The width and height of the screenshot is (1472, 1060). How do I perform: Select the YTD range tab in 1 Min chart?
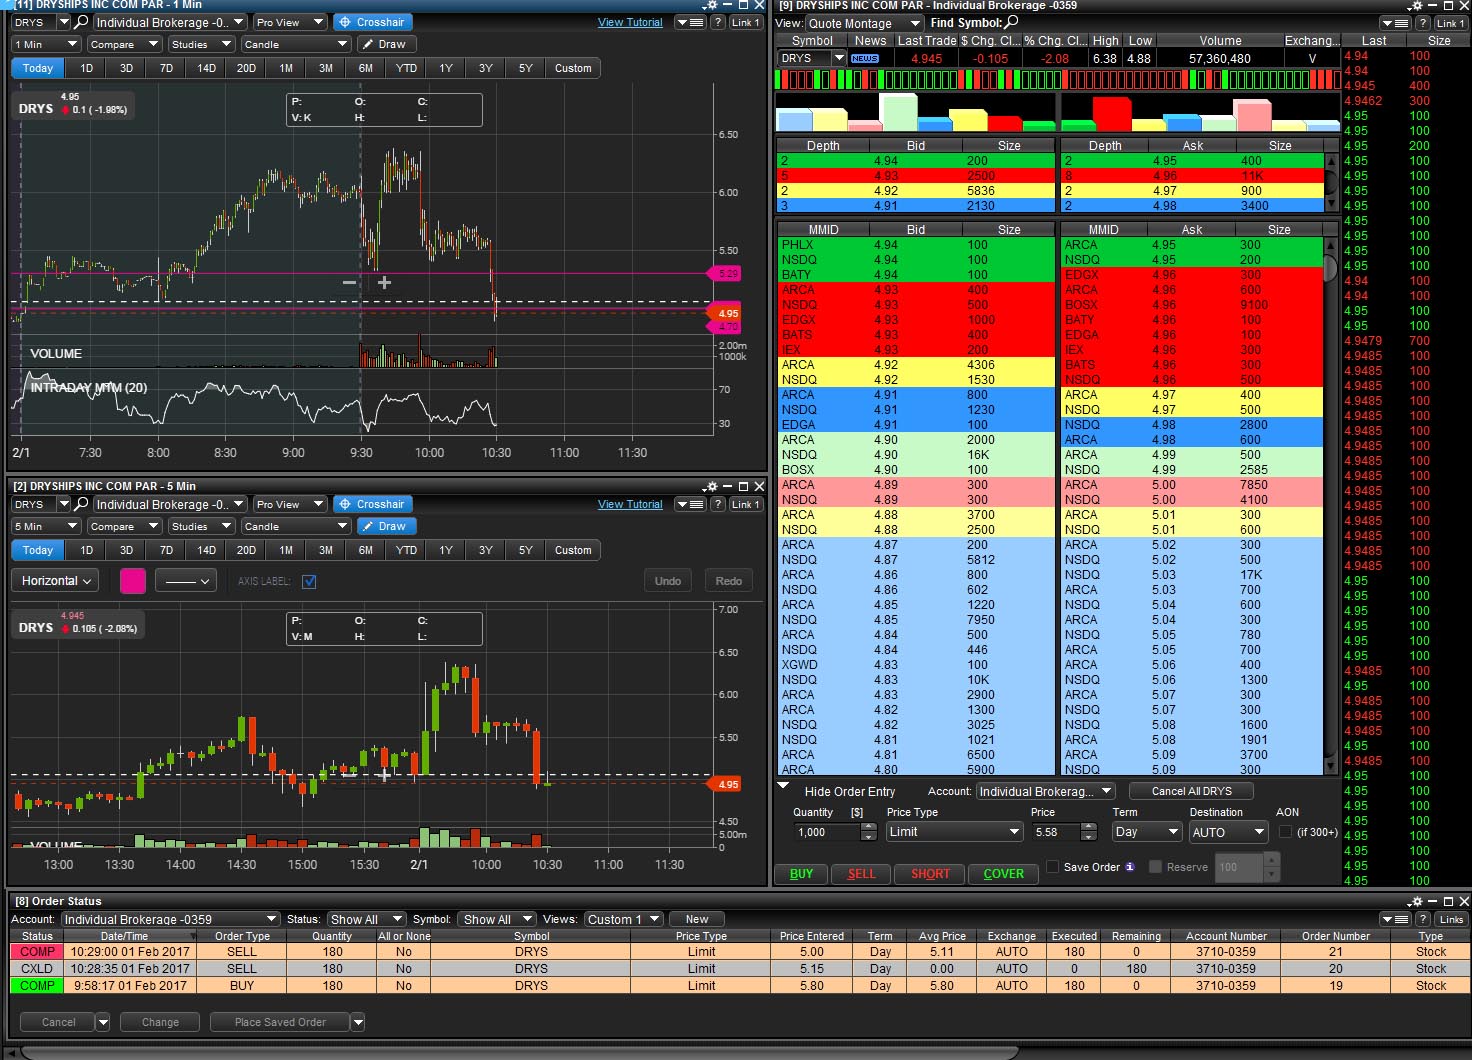click(406, 68)
